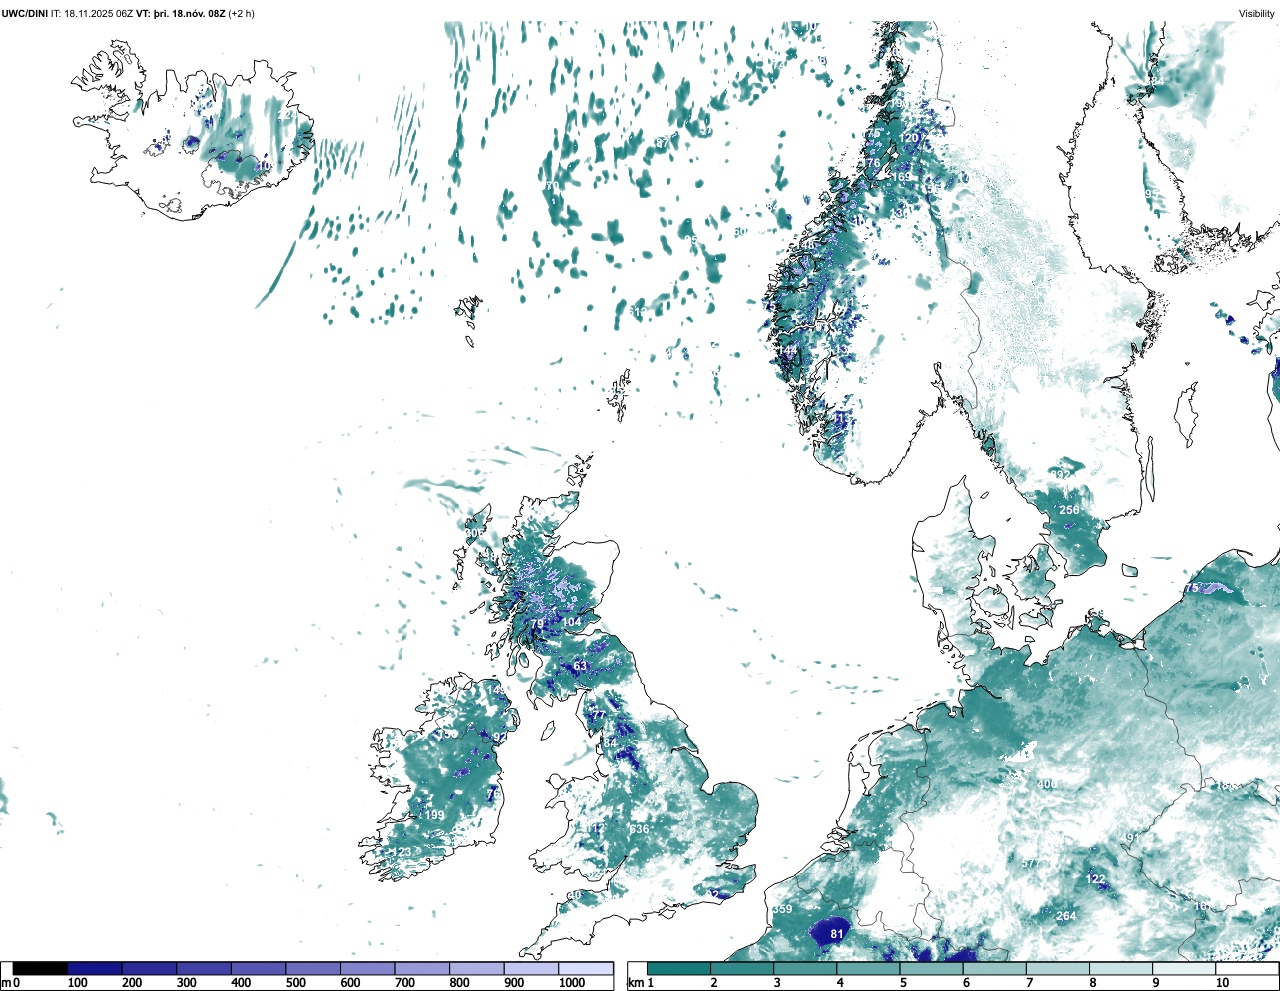The height and width of the screenshot is (991, 1280).
Task: Click the '199' value in Ireland
Action: pyautogui.click(x=435, y=815)
